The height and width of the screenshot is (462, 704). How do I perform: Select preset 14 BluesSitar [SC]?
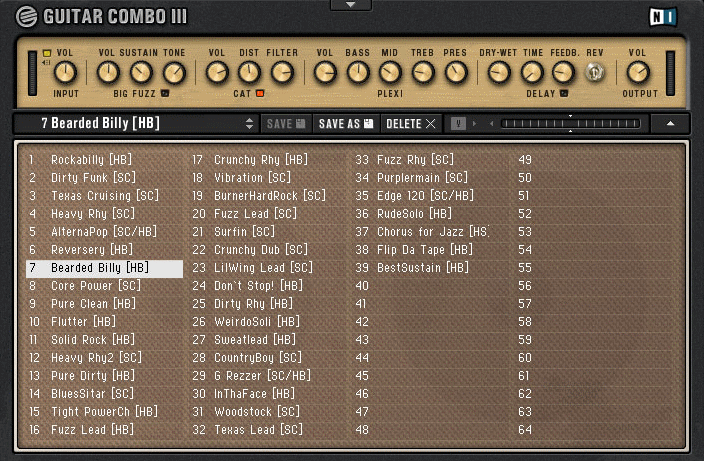point(104,393)
